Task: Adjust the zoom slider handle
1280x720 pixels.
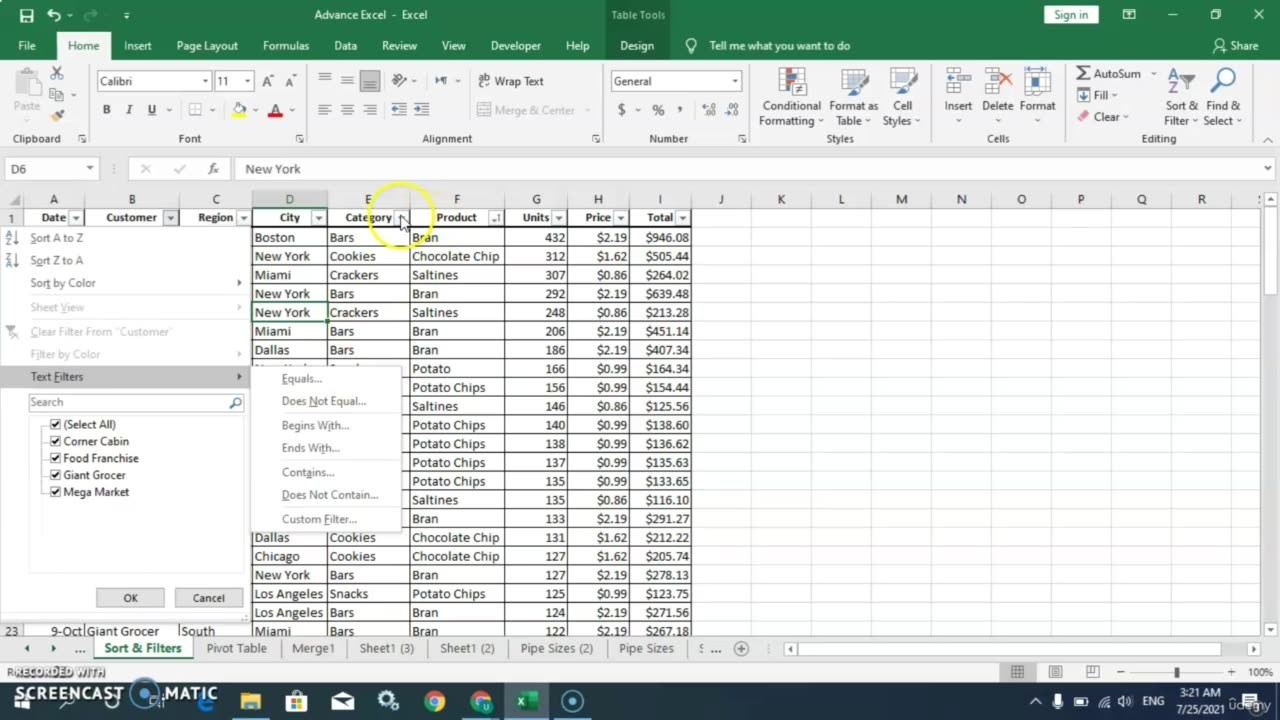Action: click(1176, 673)
